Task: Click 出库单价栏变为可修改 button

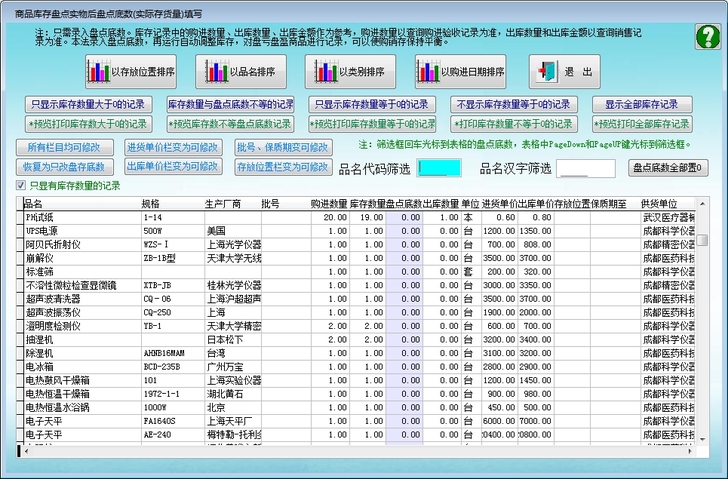Action: point(173,166)
